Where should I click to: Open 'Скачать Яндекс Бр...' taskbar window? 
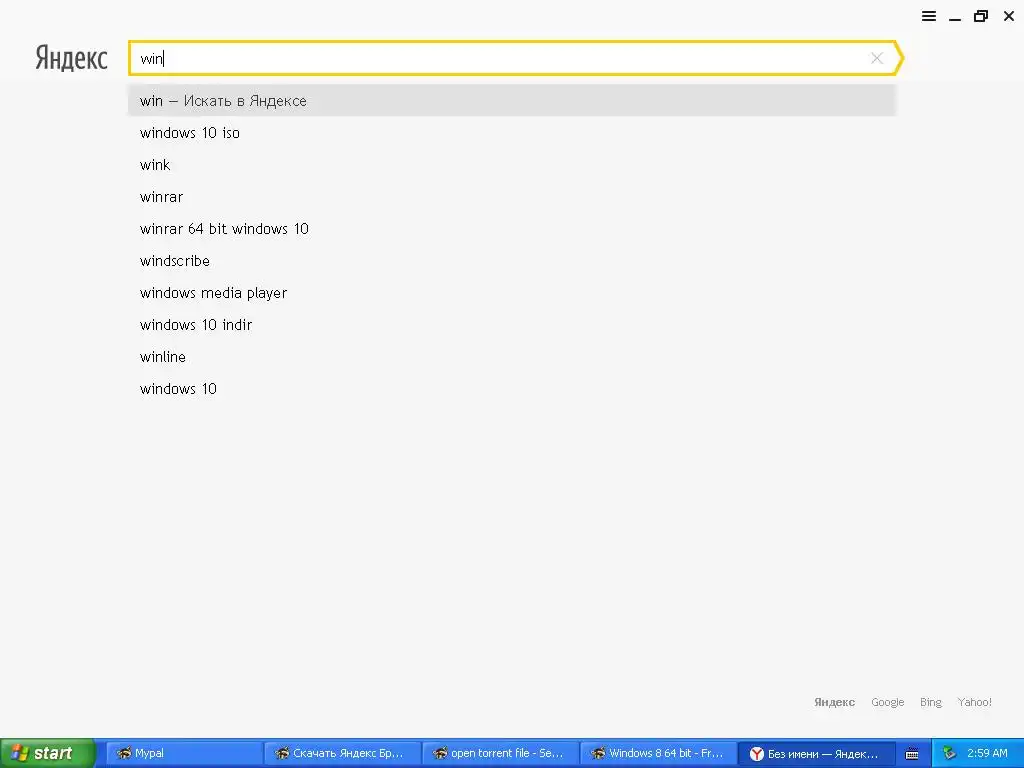[x=342, y=753]
